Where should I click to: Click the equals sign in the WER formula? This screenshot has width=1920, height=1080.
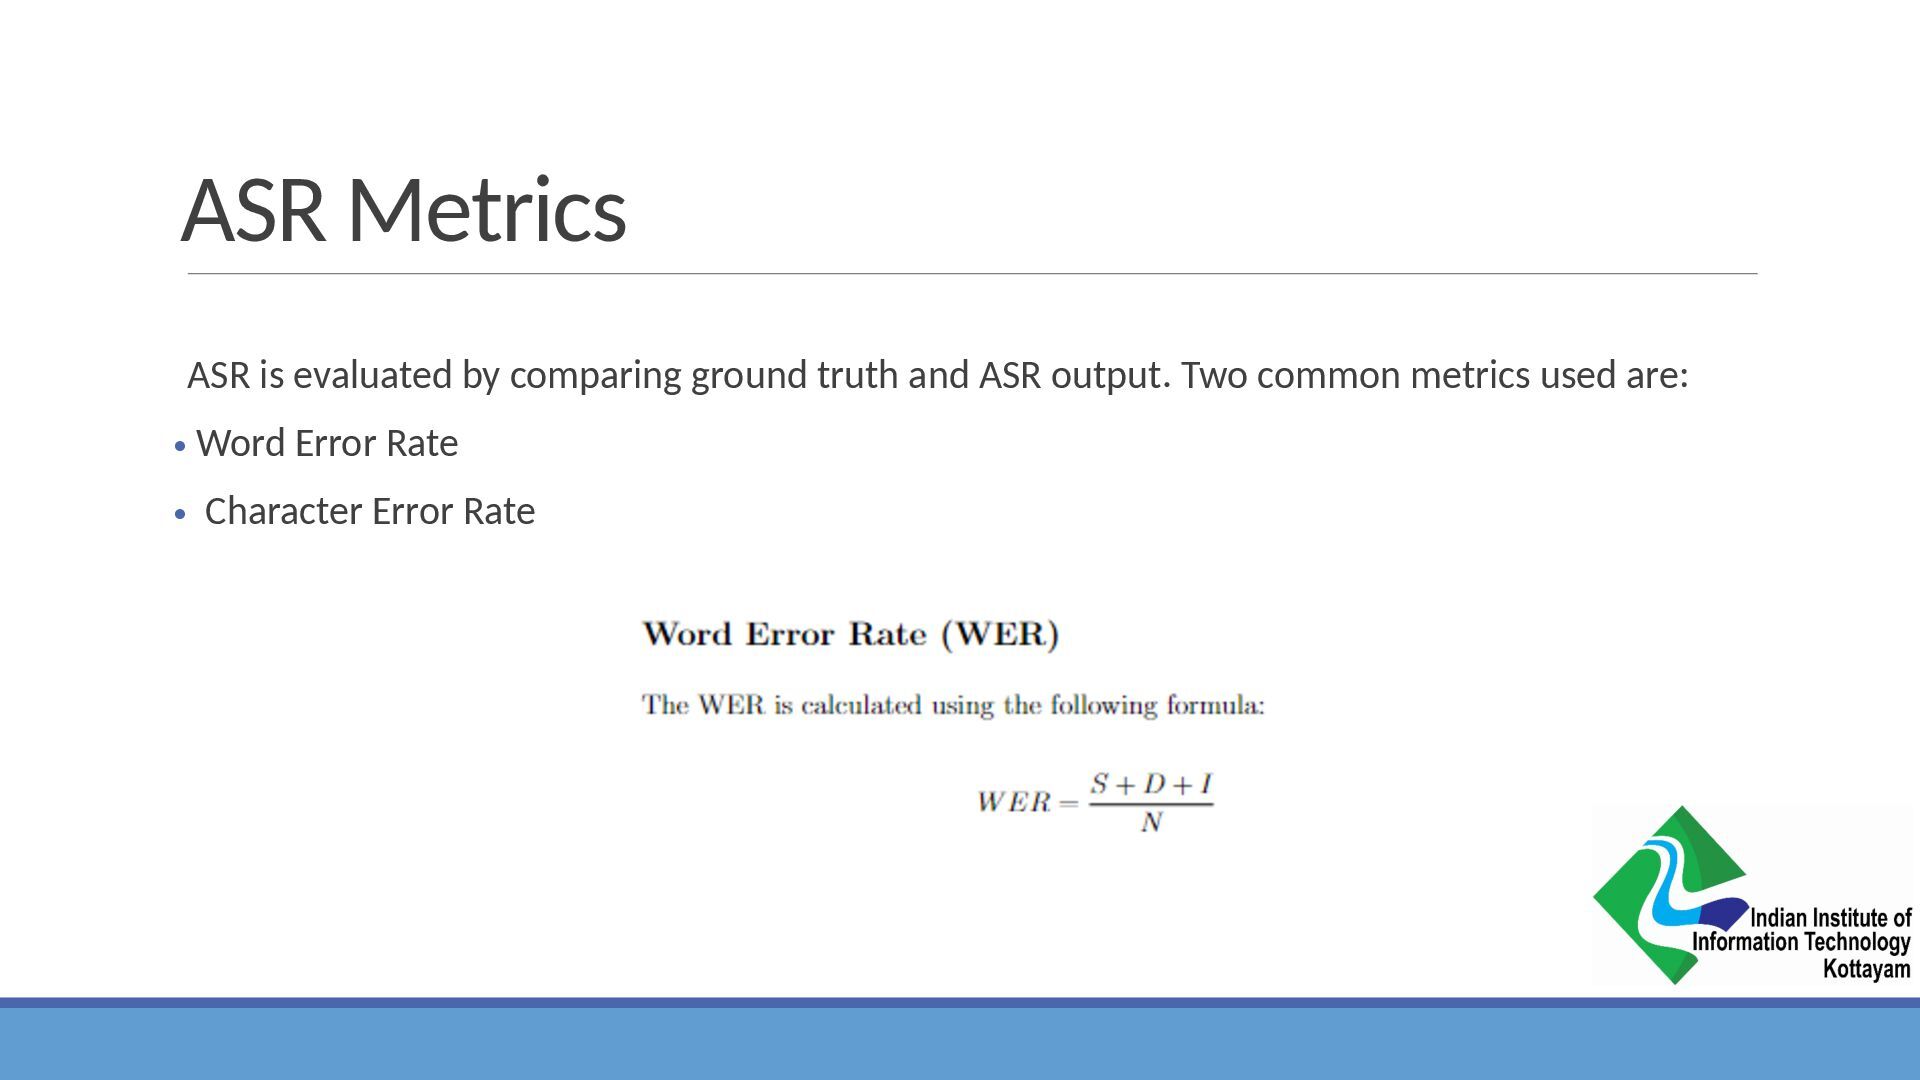point(1068,803)
